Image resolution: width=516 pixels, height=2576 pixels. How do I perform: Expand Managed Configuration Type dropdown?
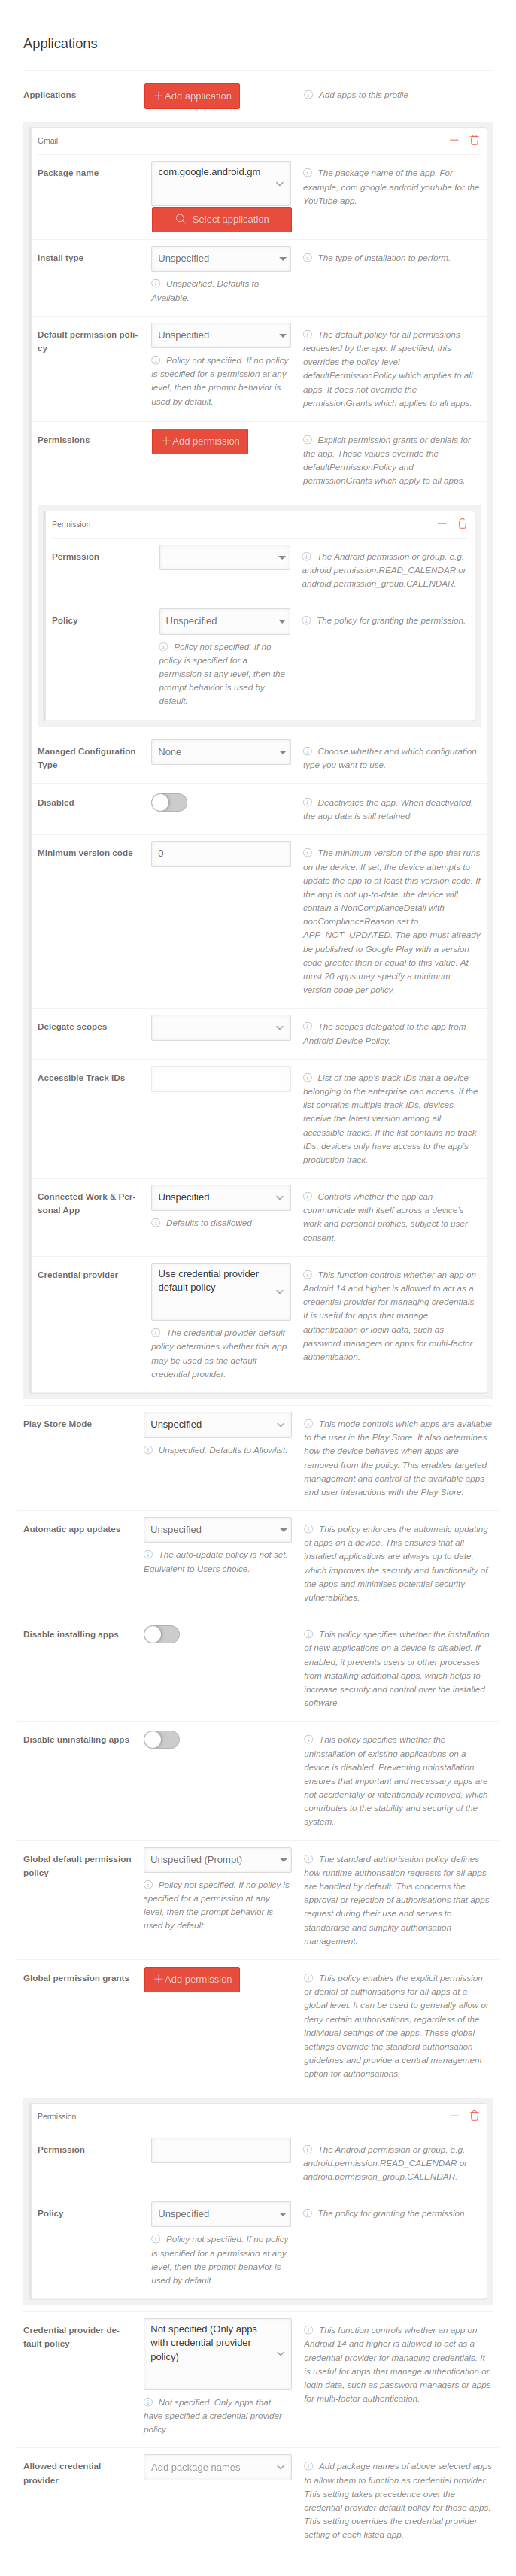click(x=221, y=752)
